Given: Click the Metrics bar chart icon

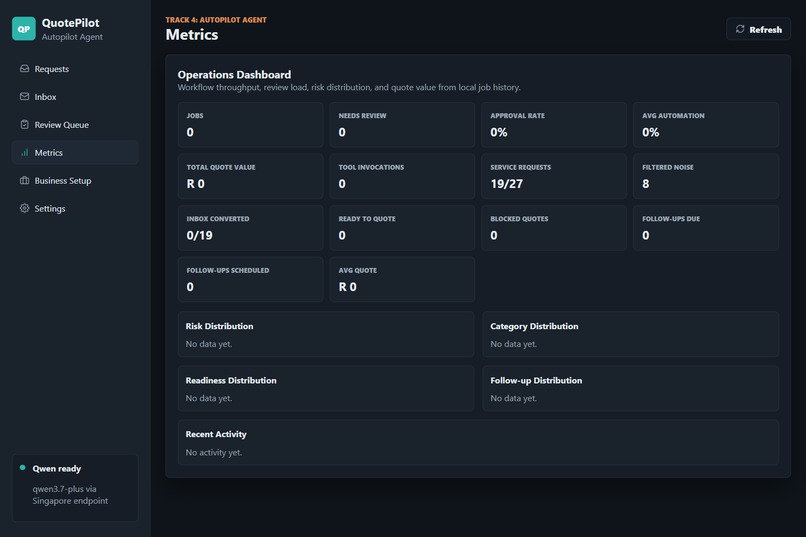Looking at the screenshot, I should pyautogui.click(x=24, y=152).
